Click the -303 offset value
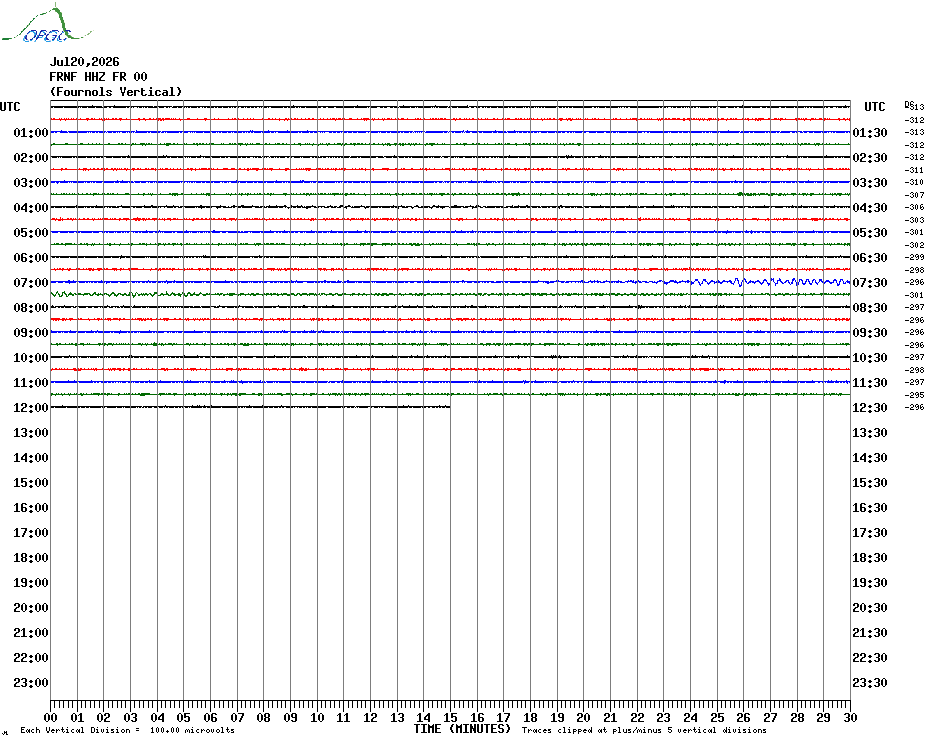This screenshot has height=744, width=930. 915,220
